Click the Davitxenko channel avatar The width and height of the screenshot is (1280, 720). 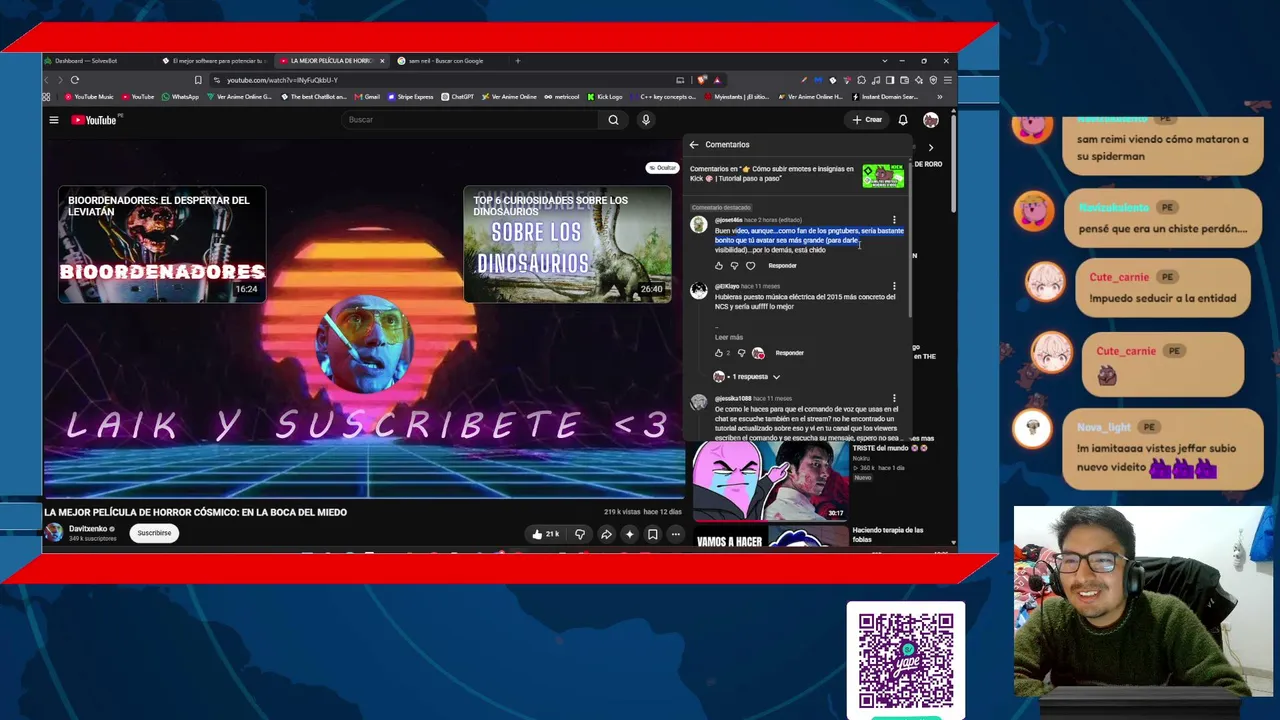point(54,533)
